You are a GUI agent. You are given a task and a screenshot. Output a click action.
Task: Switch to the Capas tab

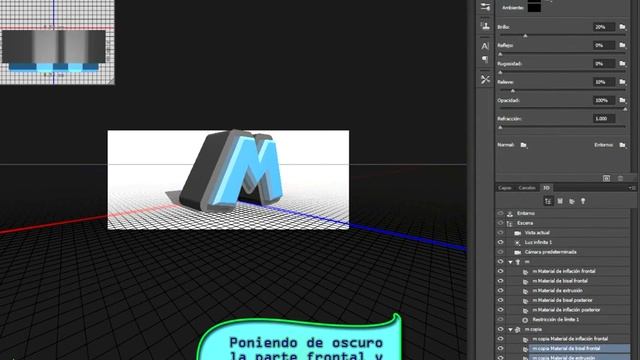point(505,188)
